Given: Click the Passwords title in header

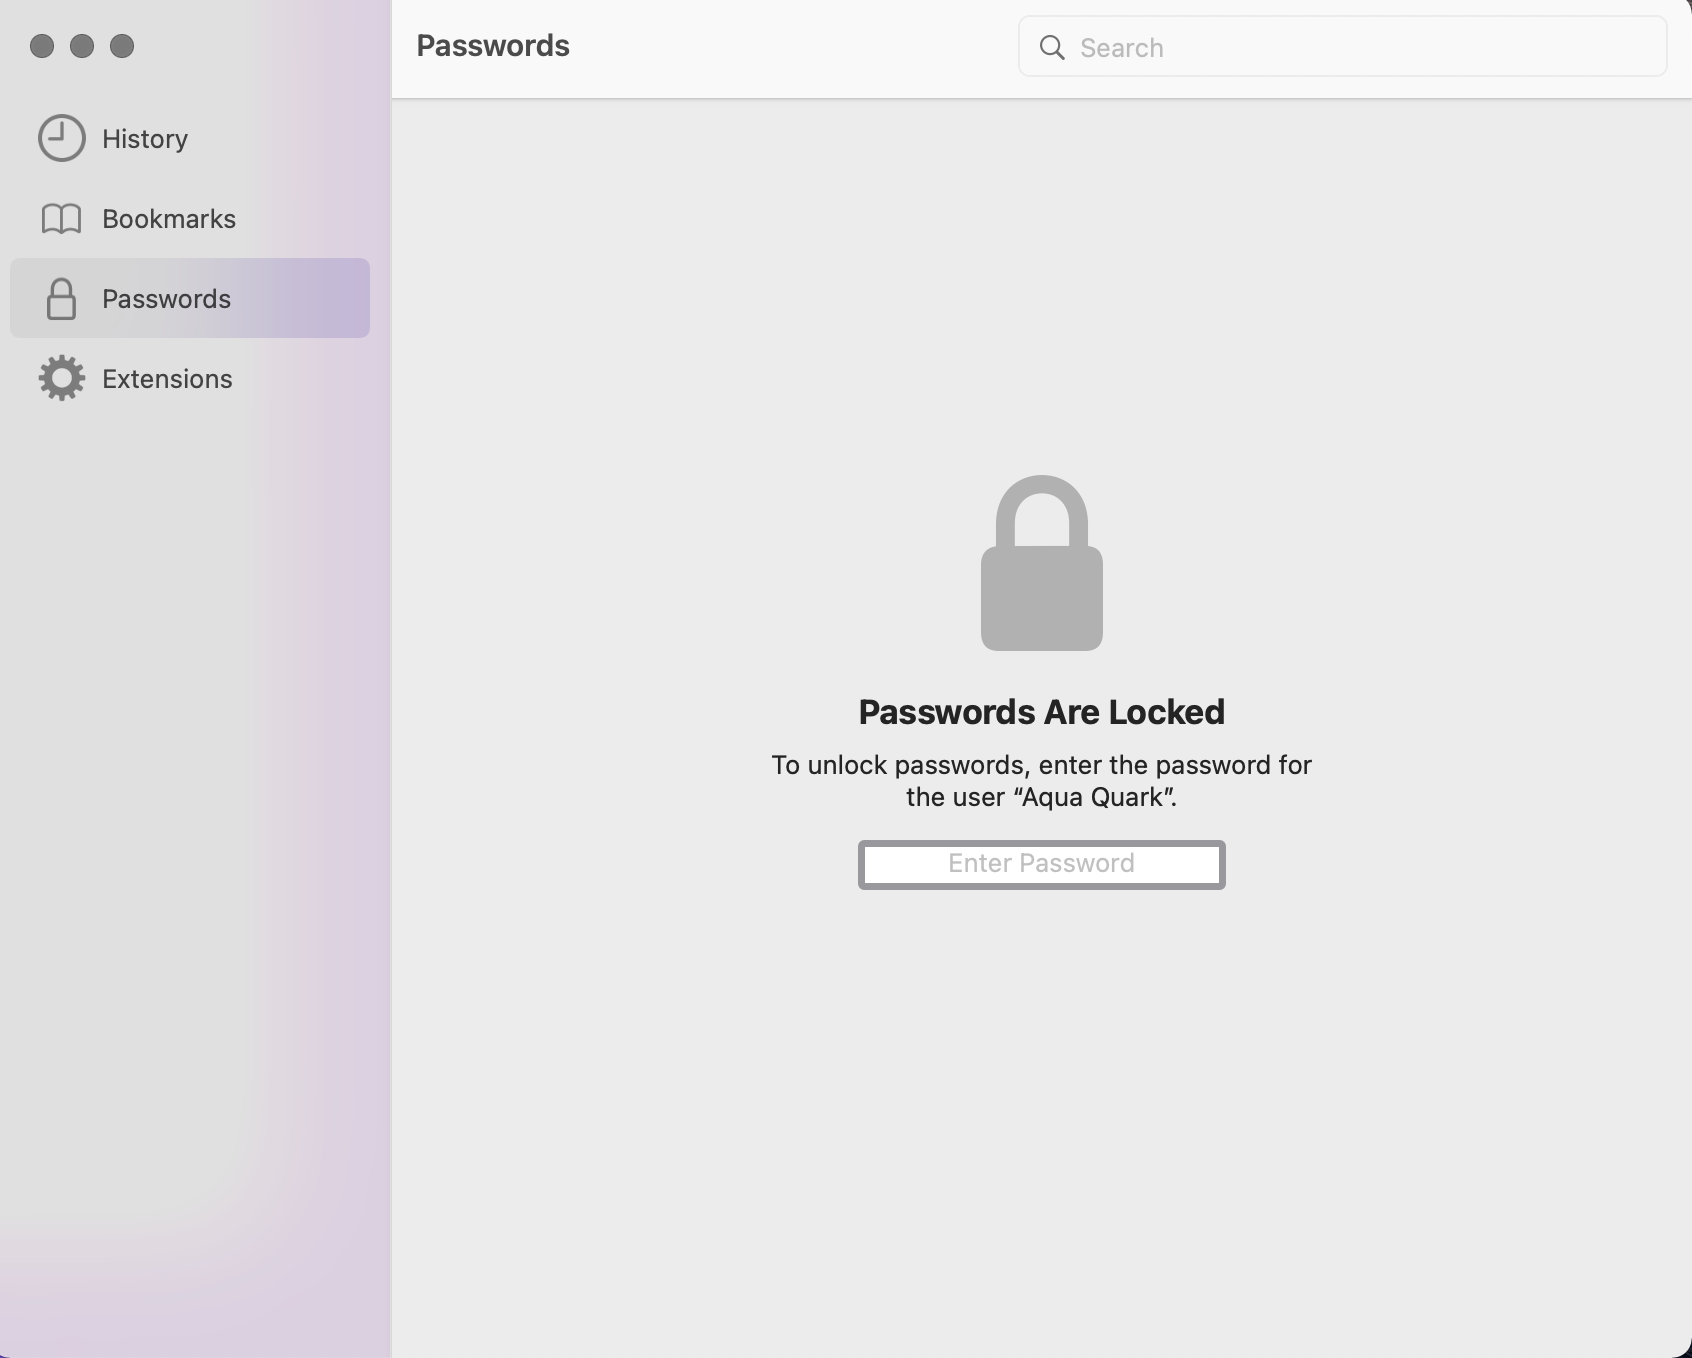Looking at the screenshot, I should coord(493,46).
